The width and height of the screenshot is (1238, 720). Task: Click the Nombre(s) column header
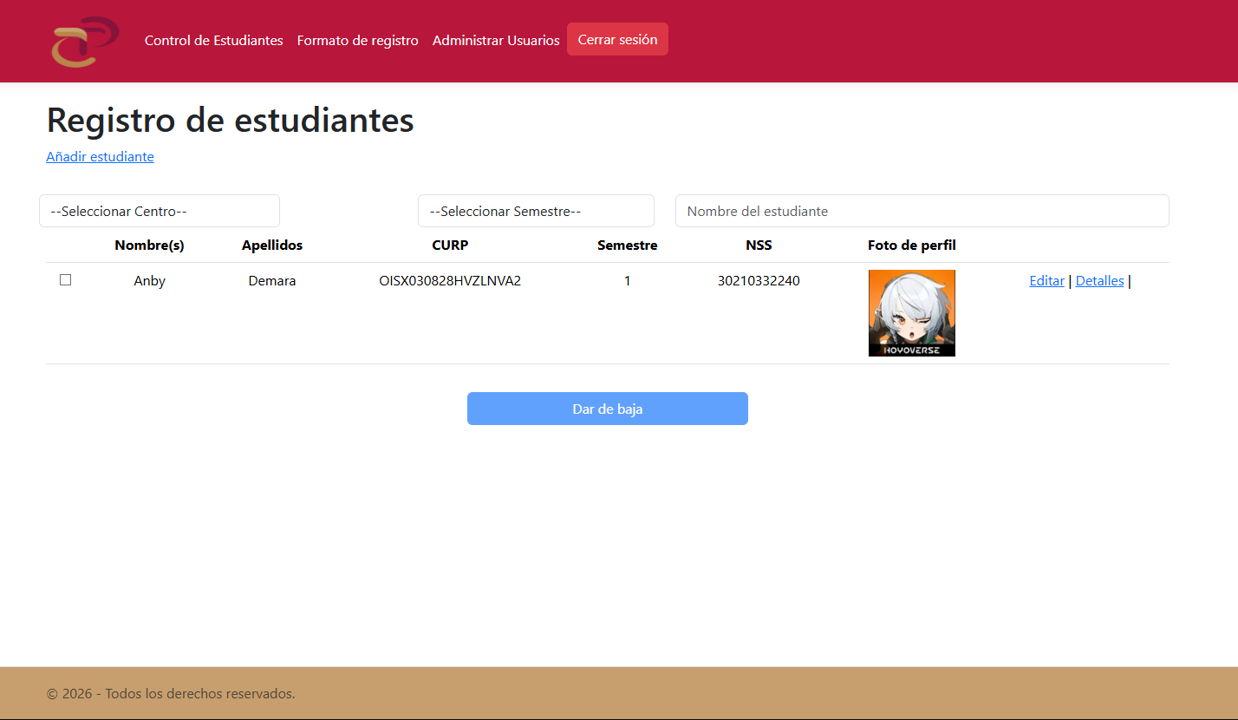(150, 245)
